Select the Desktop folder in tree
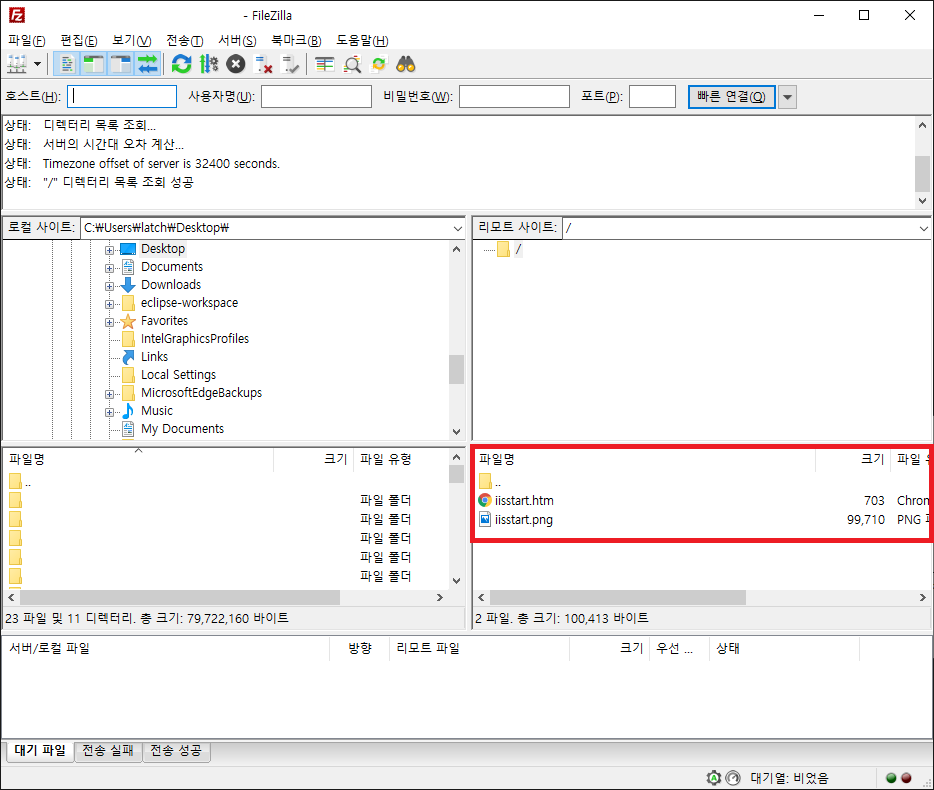Screen dimensions: 934x790 click(x=163, y=248)
